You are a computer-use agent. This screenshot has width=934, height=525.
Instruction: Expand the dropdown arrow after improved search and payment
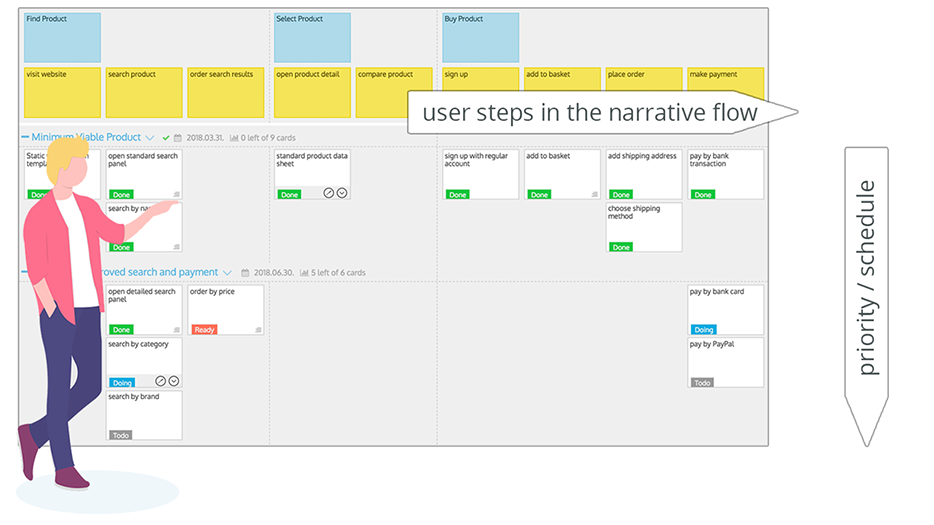227,273
